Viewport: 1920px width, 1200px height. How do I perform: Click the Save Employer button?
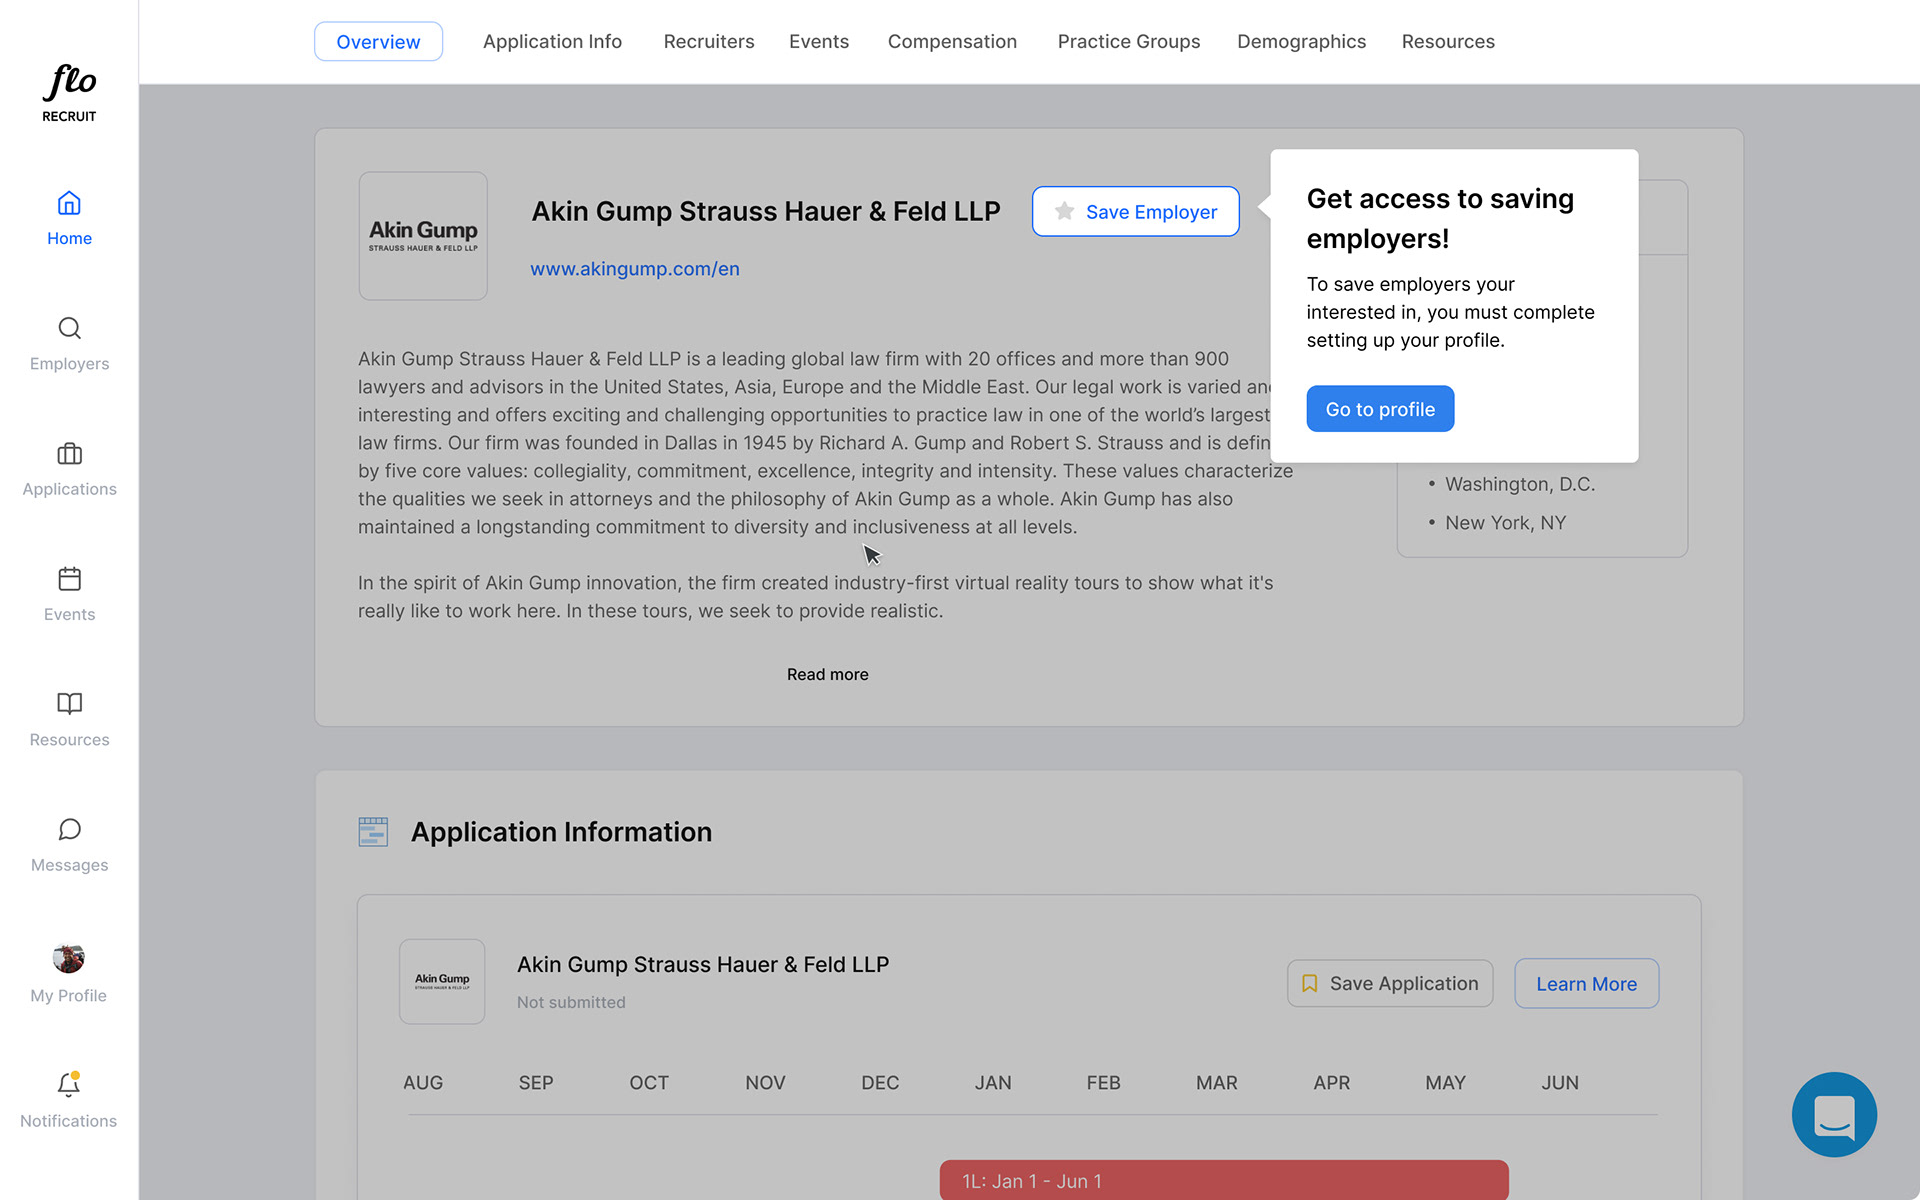[x=1135, y=212]
